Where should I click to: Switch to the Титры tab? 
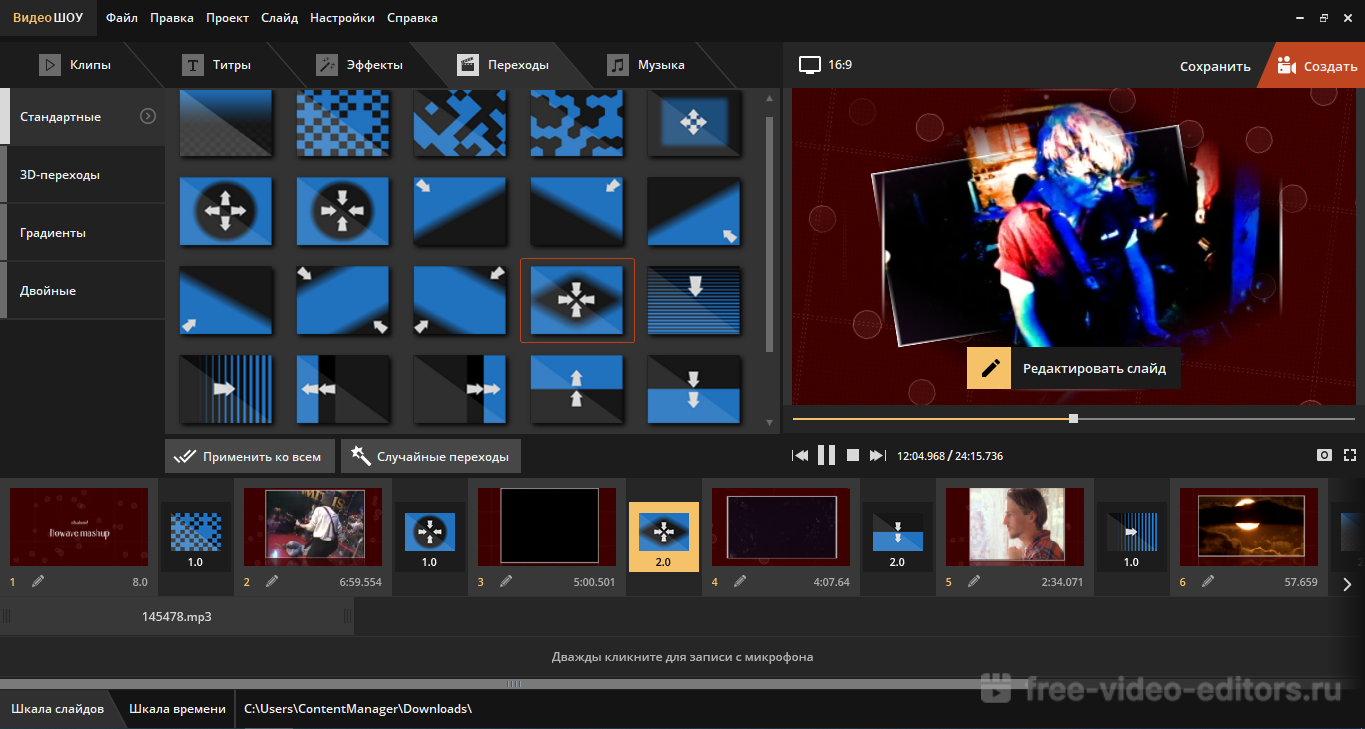click(x=217, y=65)
